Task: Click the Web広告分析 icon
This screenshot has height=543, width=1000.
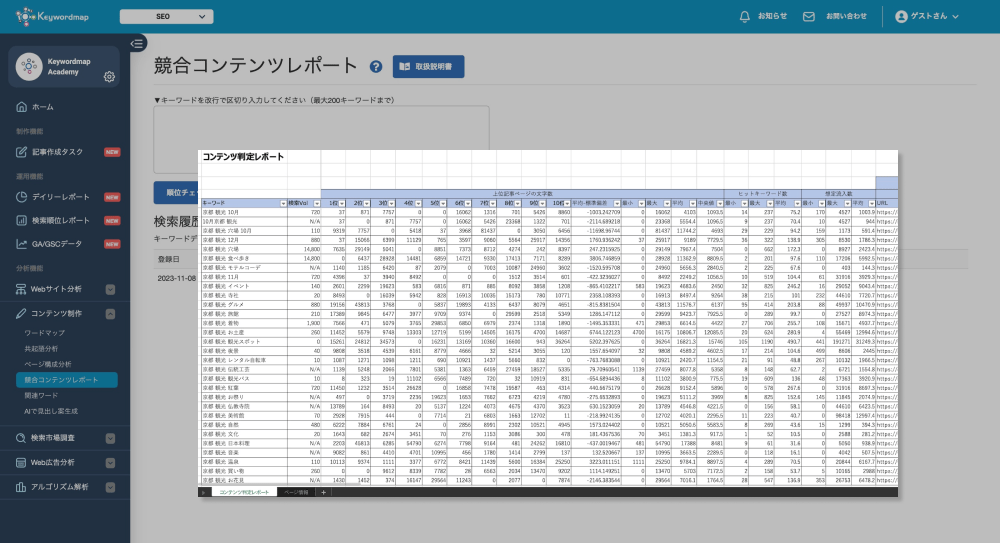Action: tap(22, 463)
